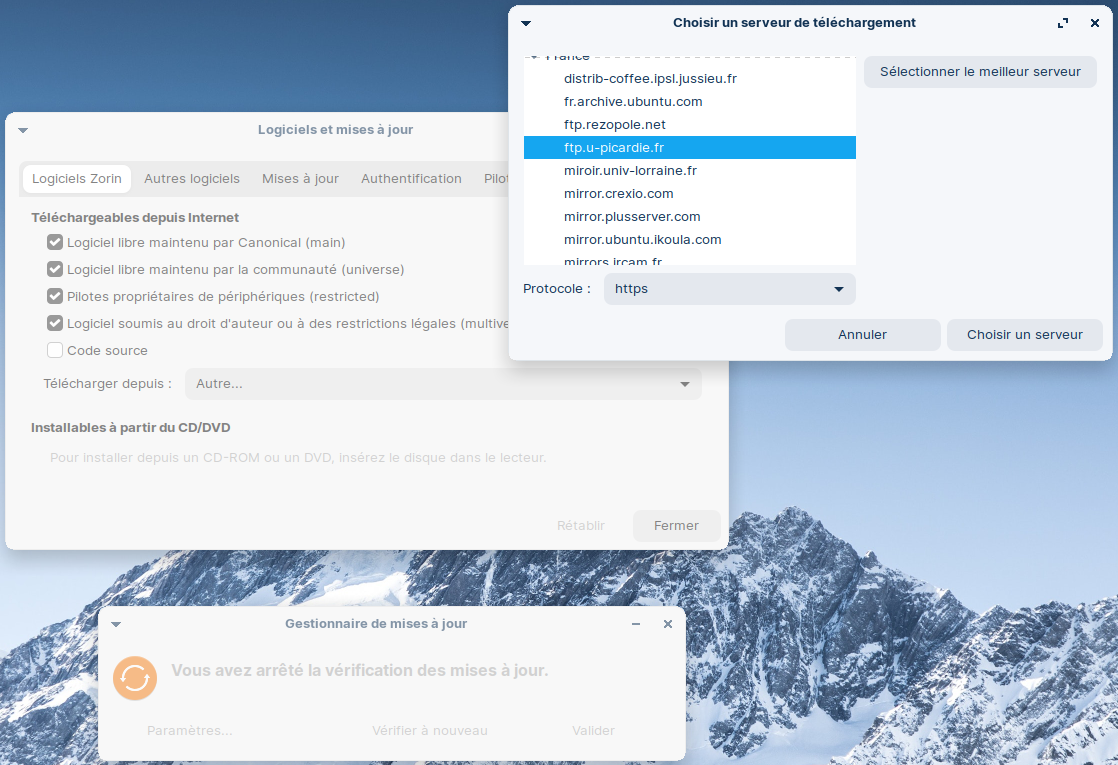Minimize the Gestionnaire de mises à jour window

pyautogui.click(x=636, y=624)
